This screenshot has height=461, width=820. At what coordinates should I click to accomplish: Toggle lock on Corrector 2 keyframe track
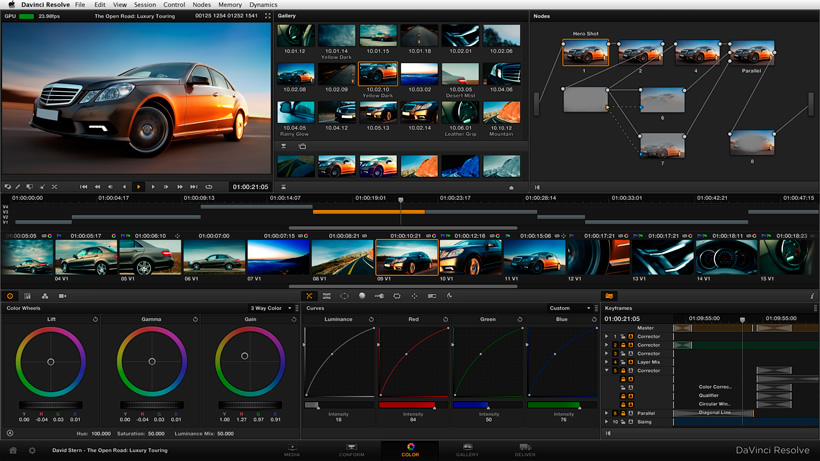(x=622, y=345)
